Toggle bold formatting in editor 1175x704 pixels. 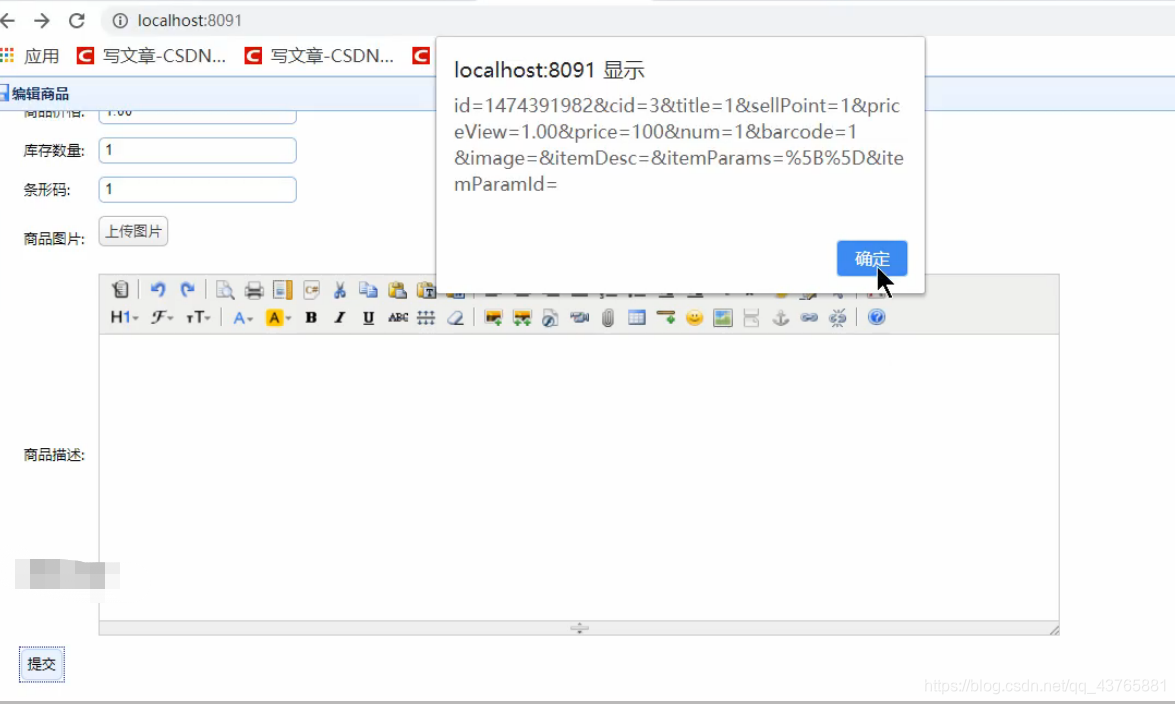[311, 318]
